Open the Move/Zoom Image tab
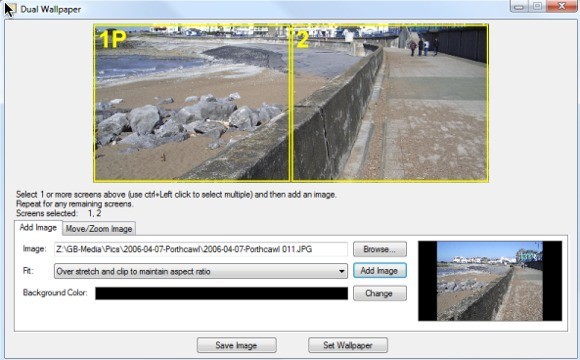Image resolution: width=580 pixels, height=360 pixels. click(99, 229)
